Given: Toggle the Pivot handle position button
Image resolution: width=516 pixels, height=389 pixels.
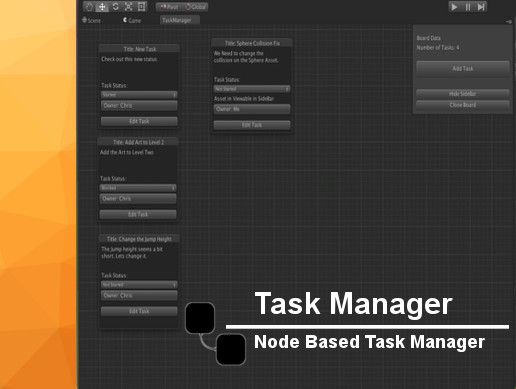Looking at the screenshot, I should point(169,7).
